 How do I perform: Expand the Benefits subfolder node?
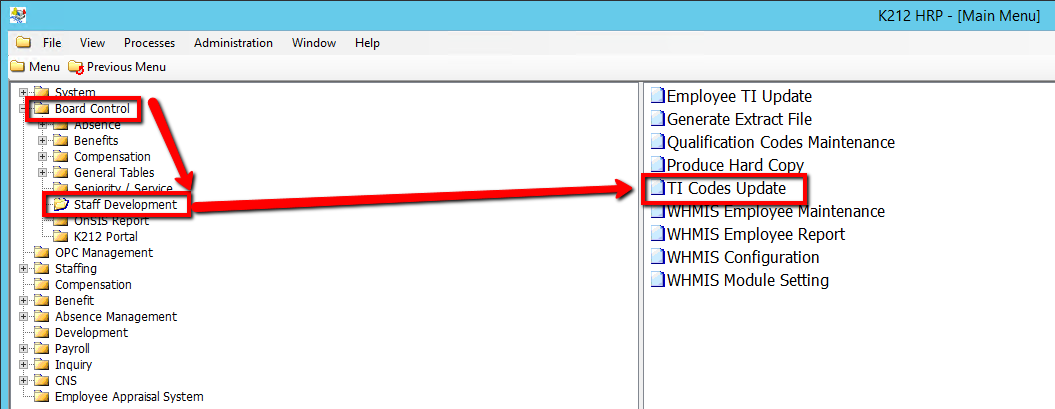tap(42, 141)
